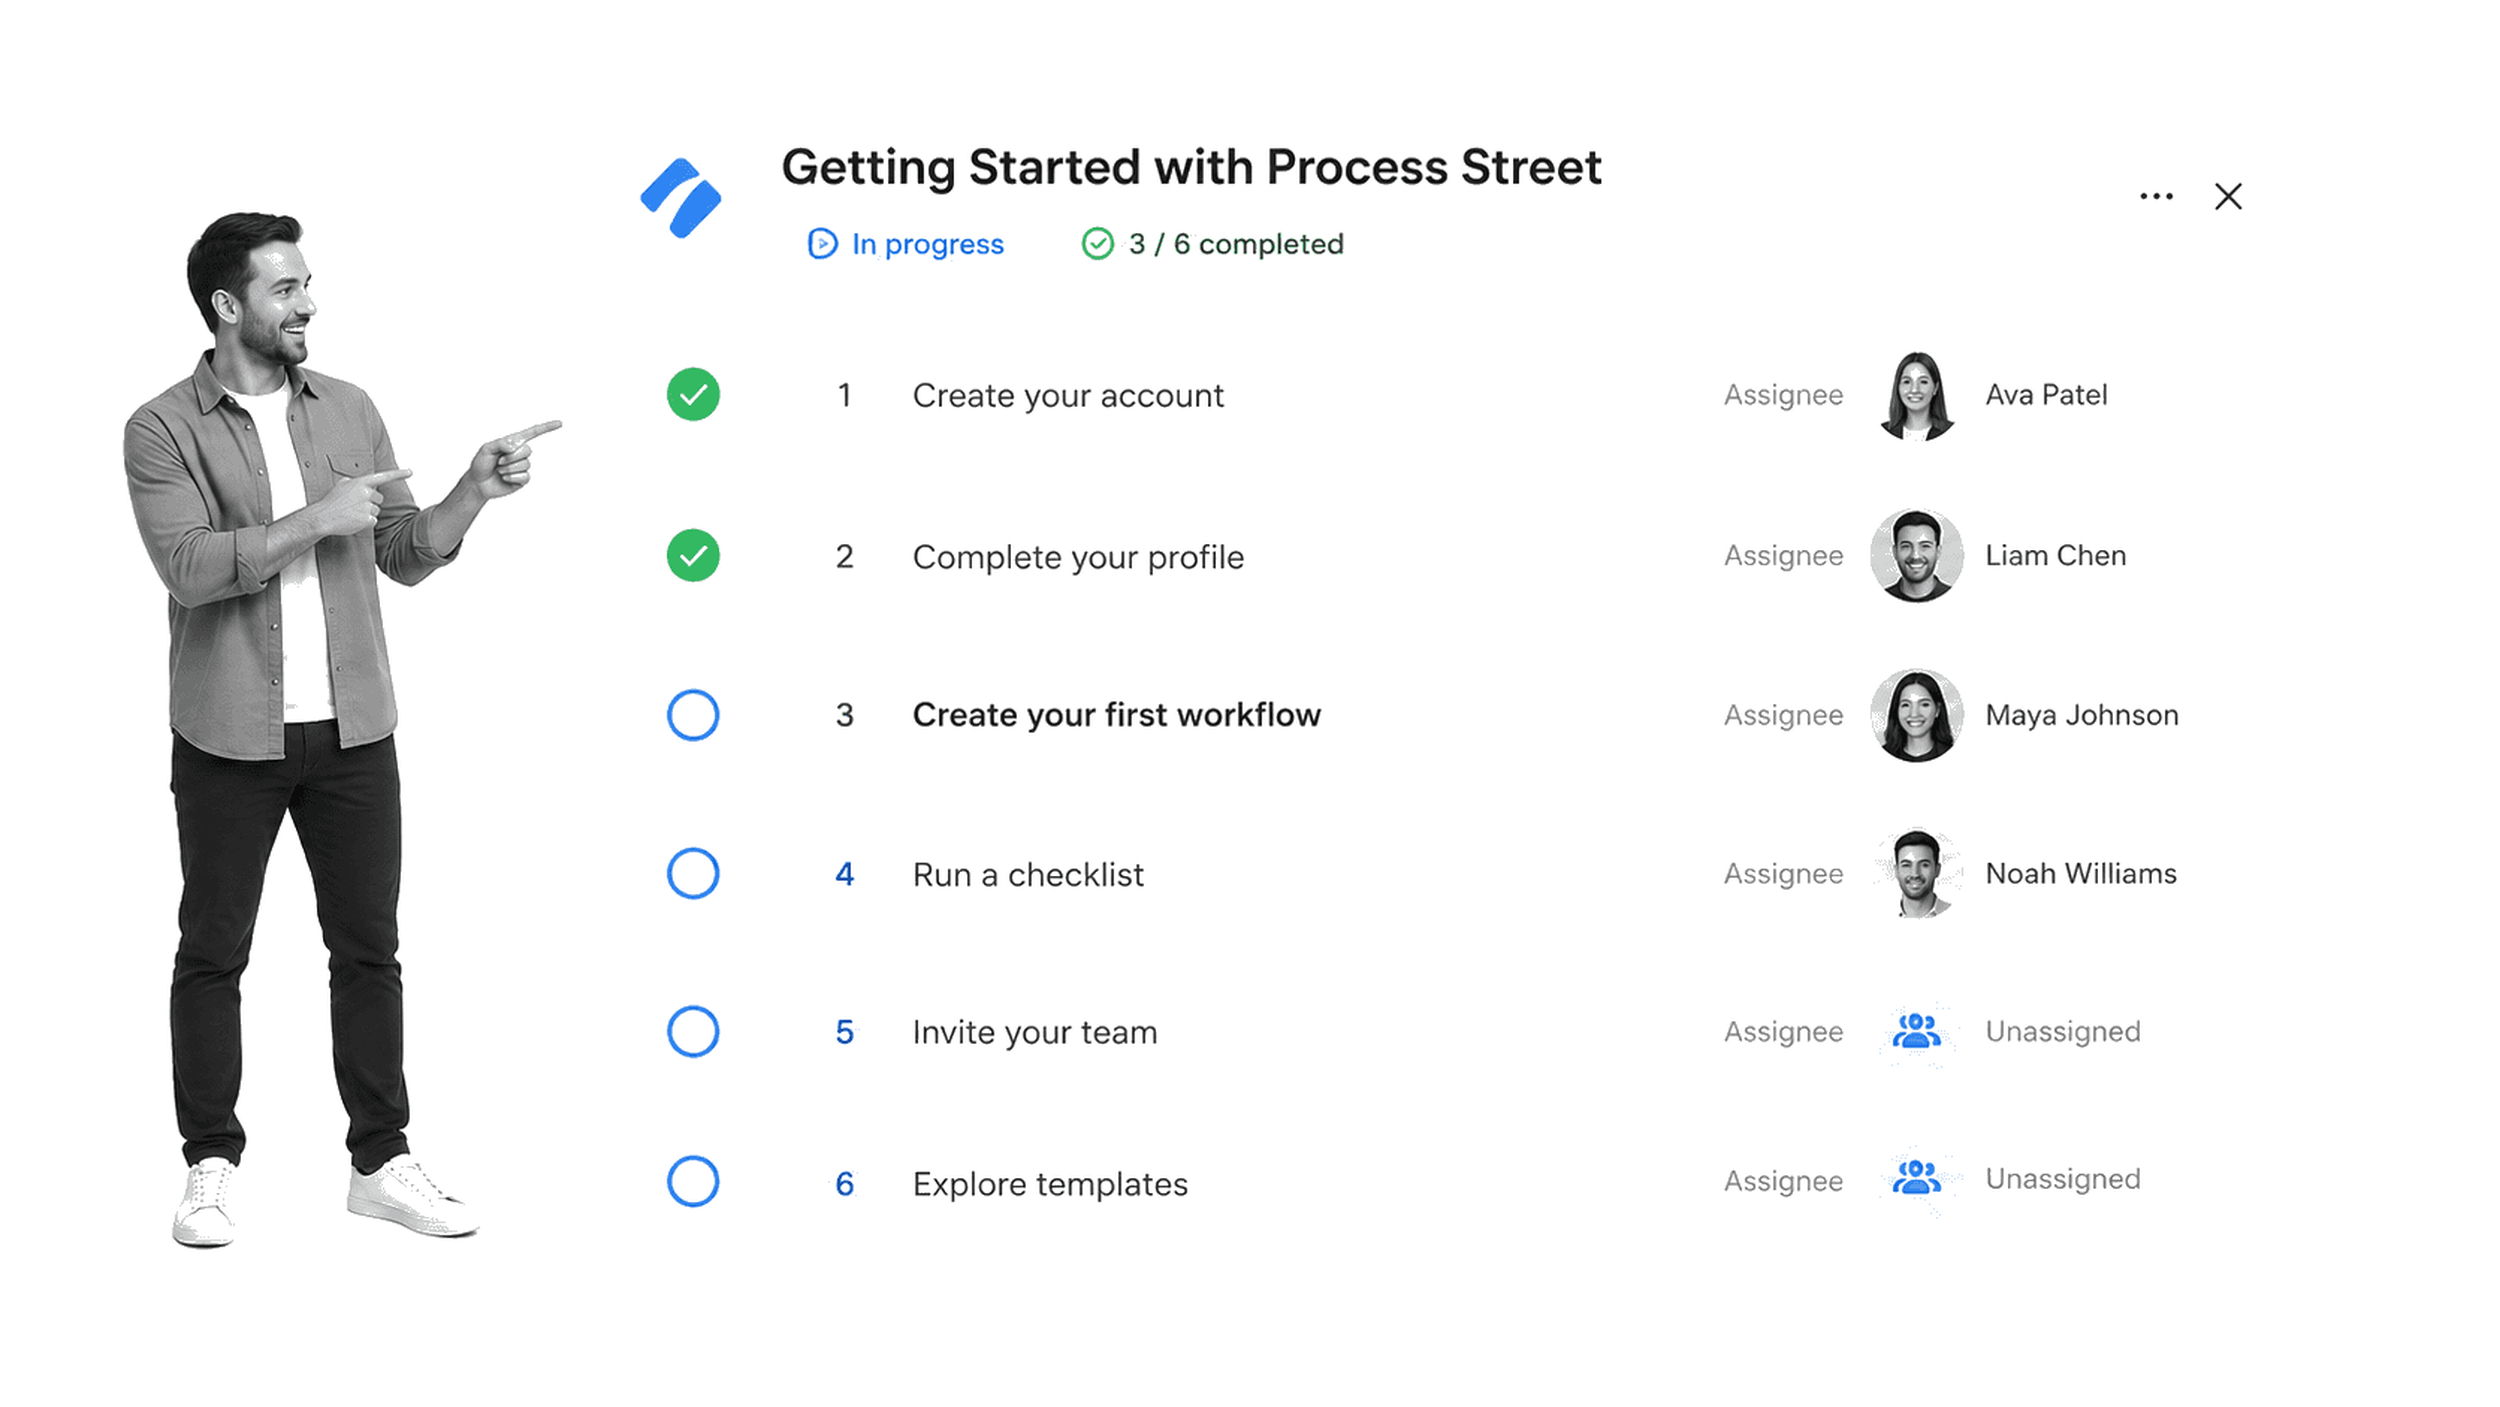Click Assignee label in Explore templates row

pyautogui.click(x=1783, y=1182)
